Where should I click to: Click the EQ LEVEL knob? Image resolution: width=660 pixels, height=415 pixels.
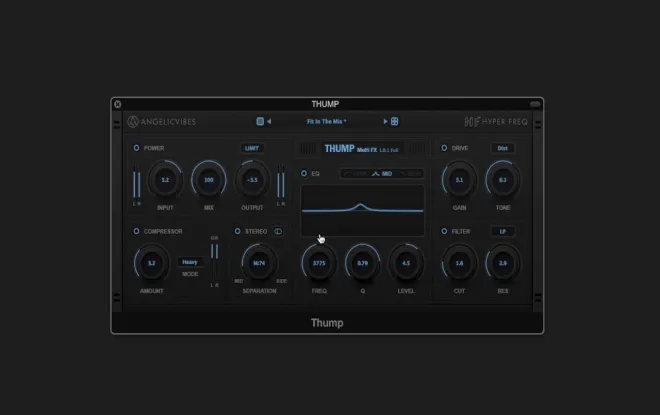pos(406,263)
